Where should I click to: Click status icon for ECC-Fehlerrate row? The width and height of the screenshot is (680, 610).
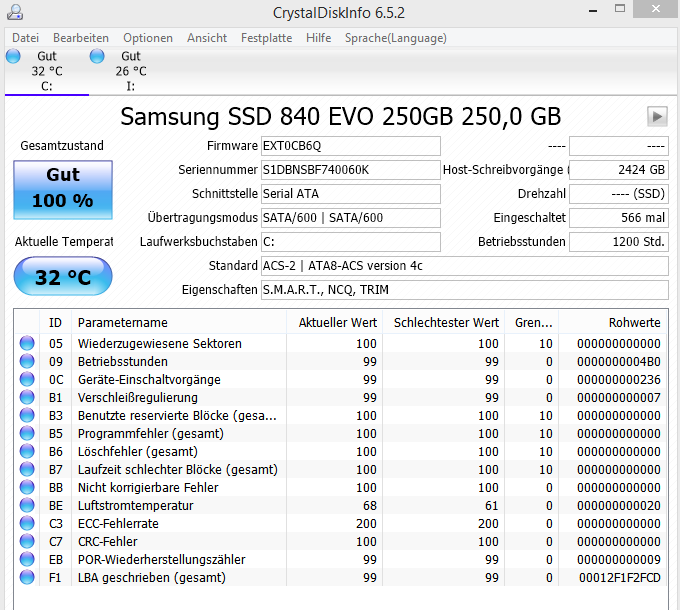(x=27, y=523)
